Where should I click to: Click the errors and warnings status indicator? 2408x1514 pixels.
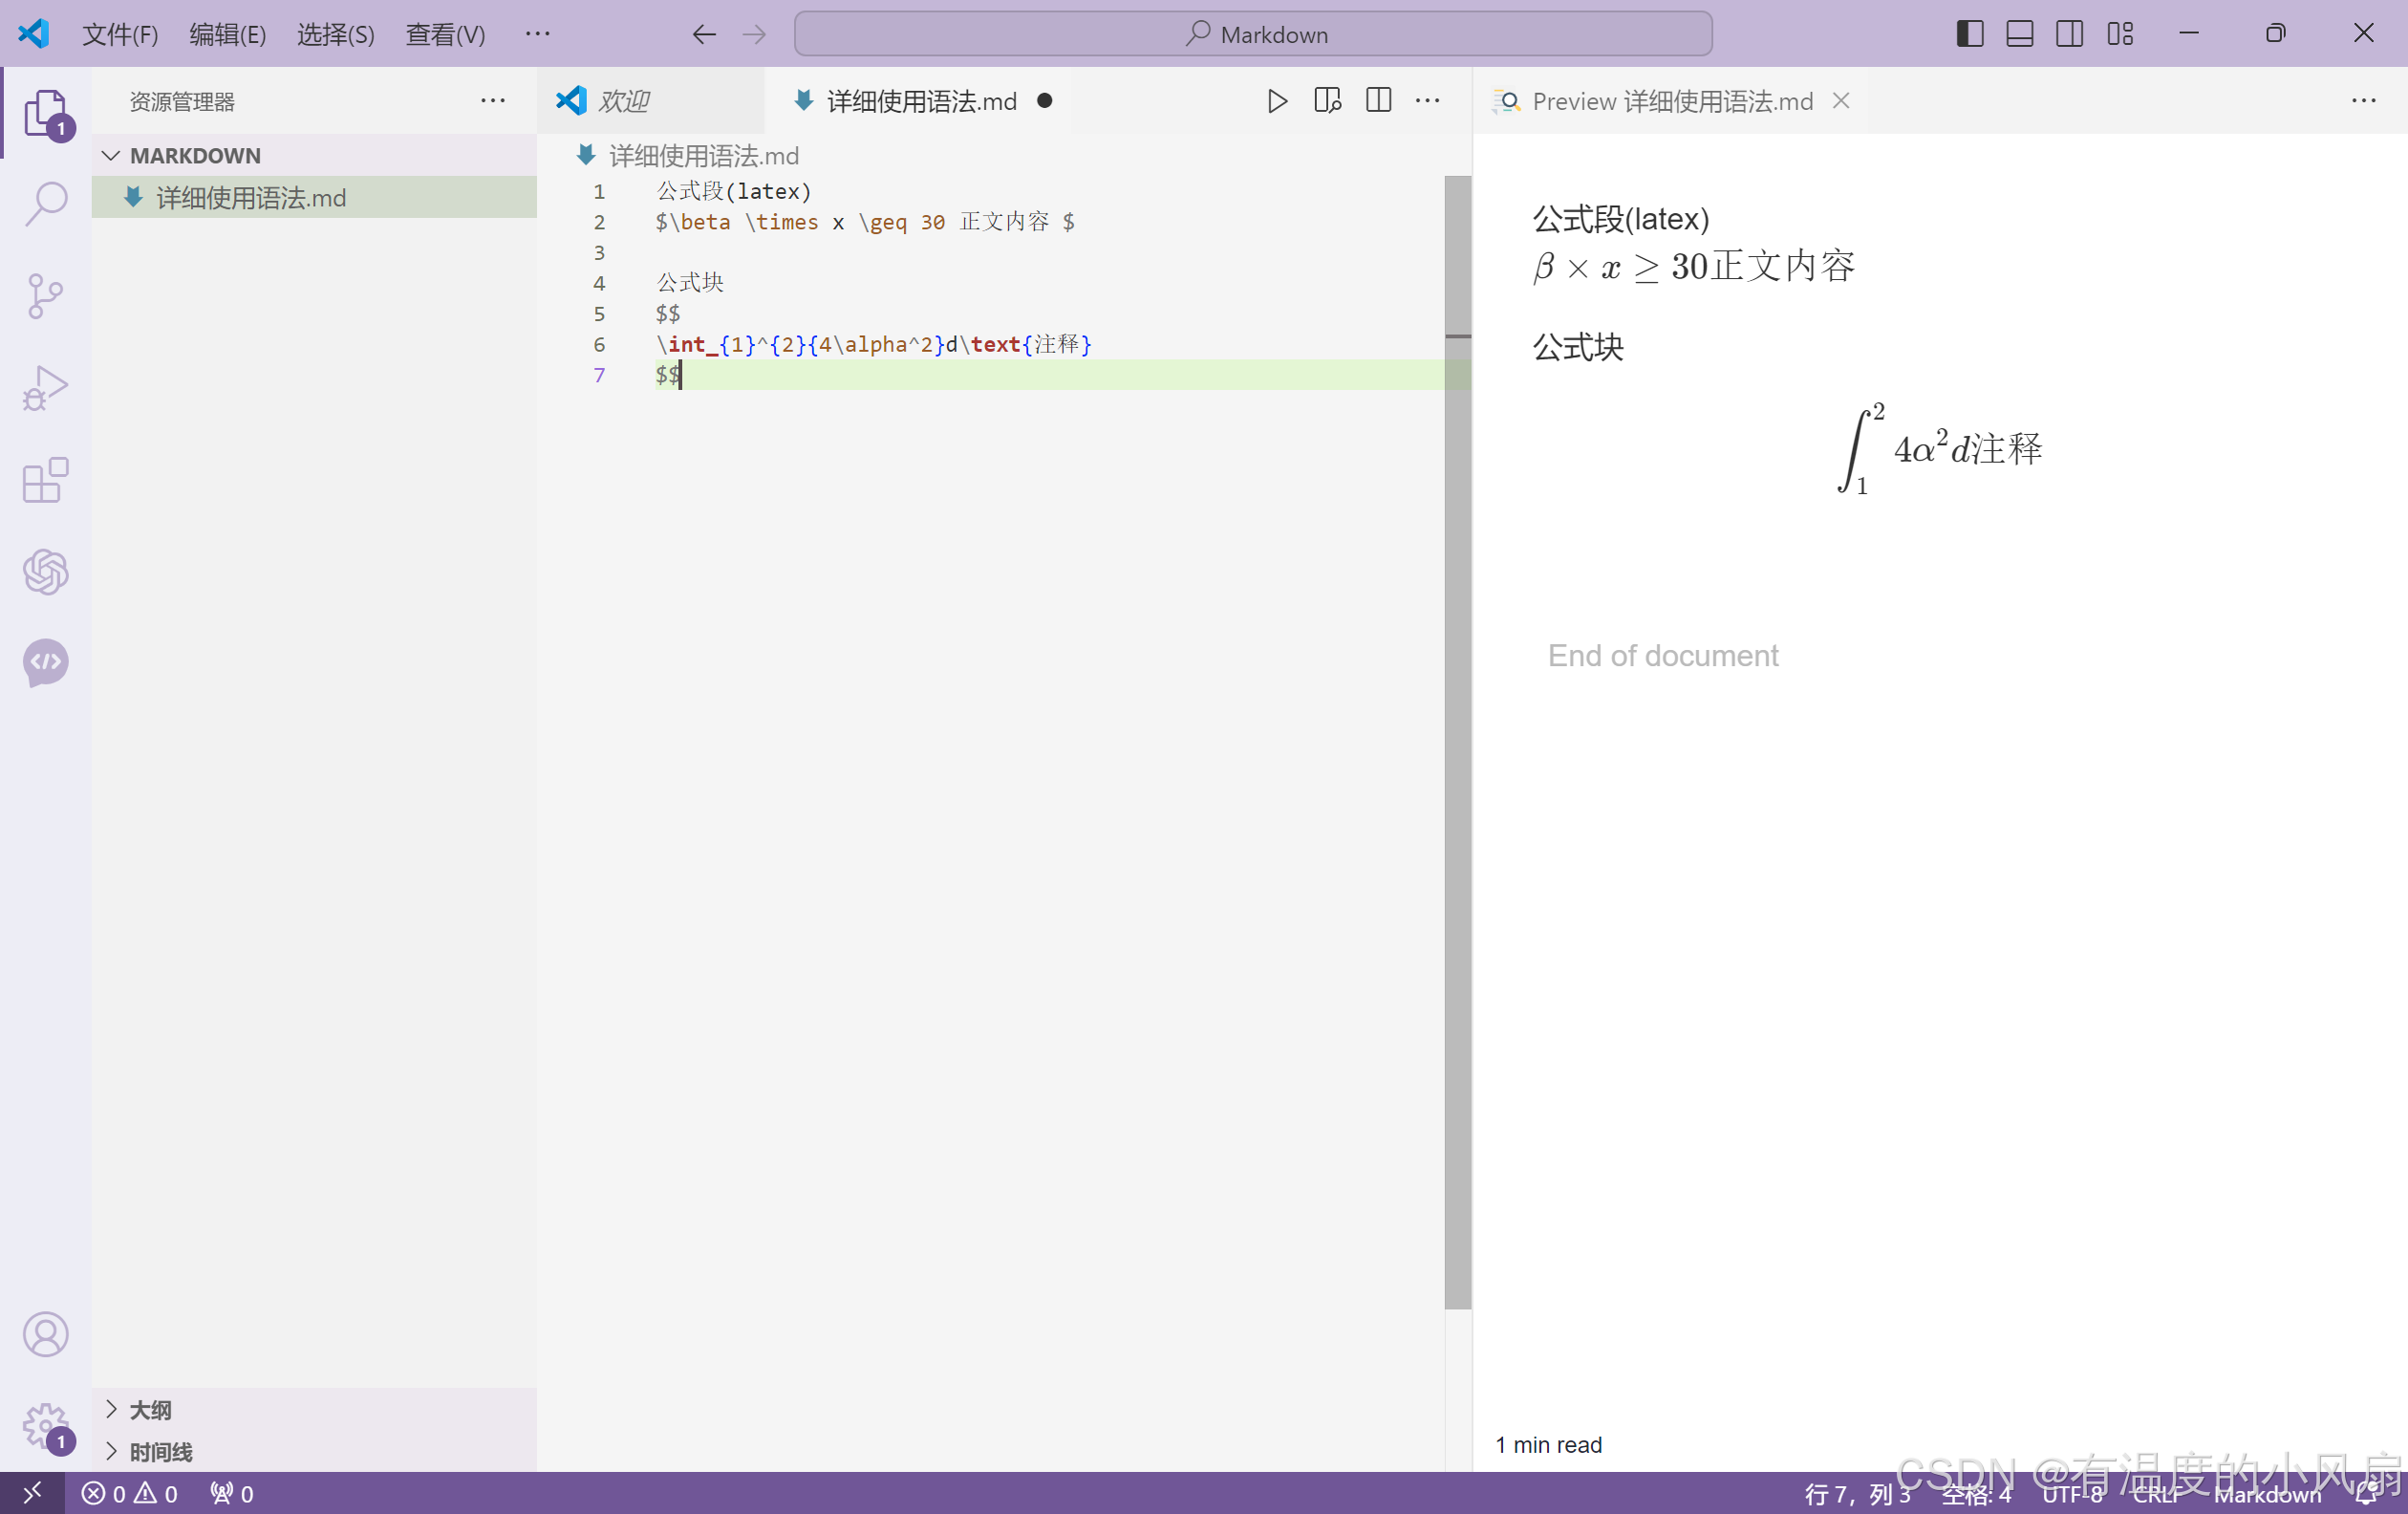pyautogui.click(x=129, y=1494)
